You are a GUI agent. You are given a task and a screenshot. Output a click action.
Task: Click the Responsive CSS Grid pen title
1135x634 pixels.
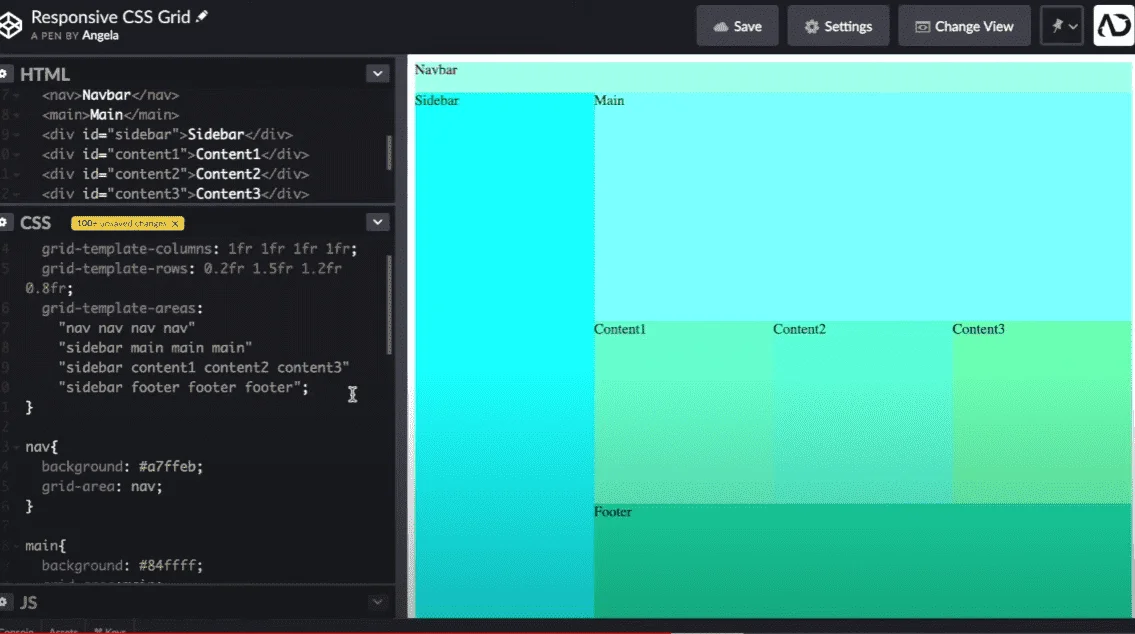111,17
